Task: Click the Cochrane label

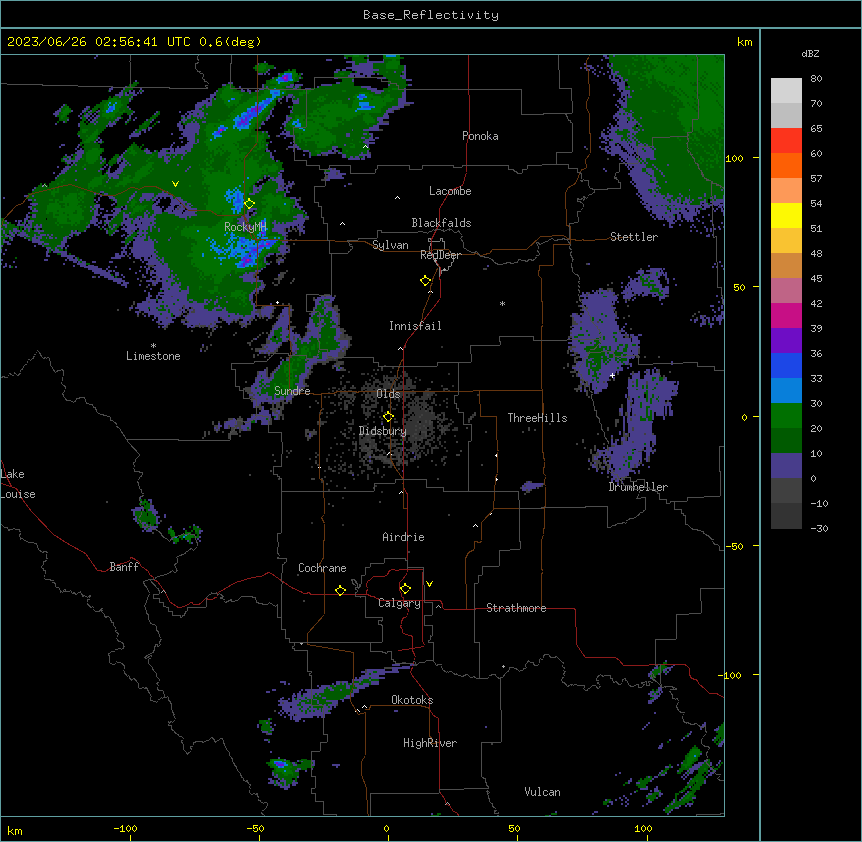Action: click(x=322, y=568)
